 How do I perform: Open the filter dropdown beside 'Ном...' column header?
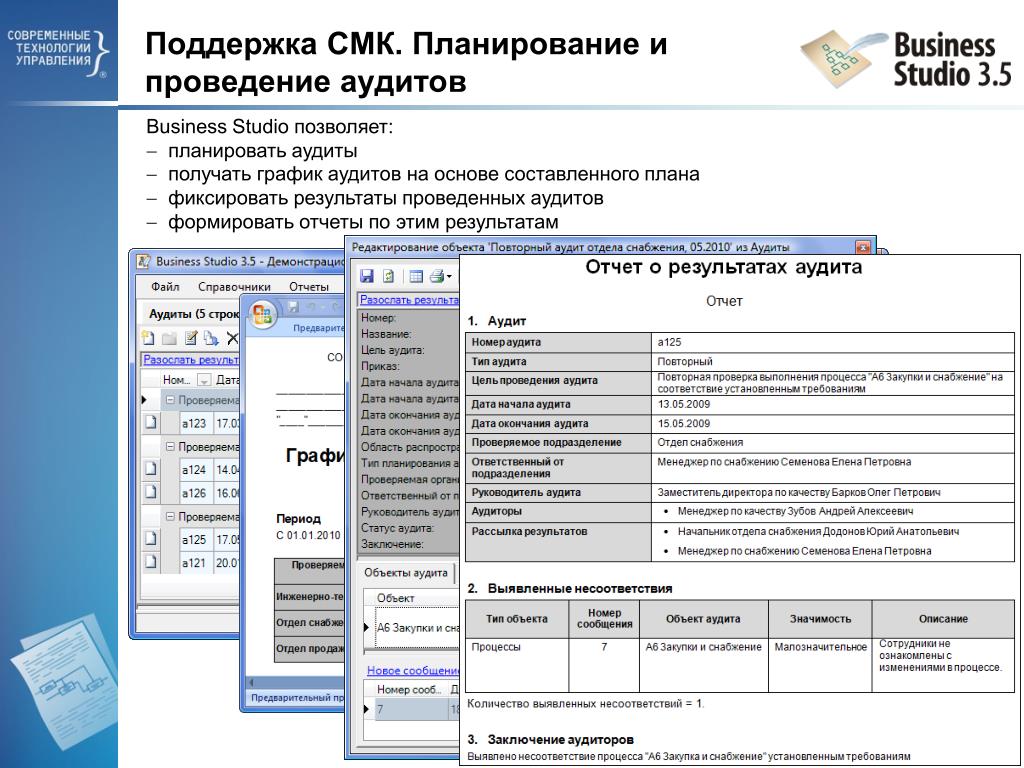(x=204, y=379)
